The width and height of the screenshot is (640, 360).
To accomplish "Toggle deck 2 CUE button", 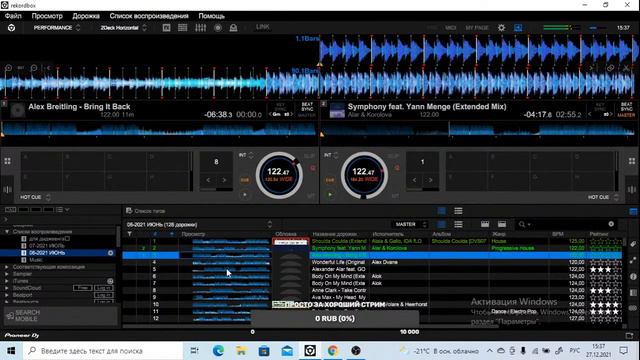I will pyautogui.click(x=330, y=180).
